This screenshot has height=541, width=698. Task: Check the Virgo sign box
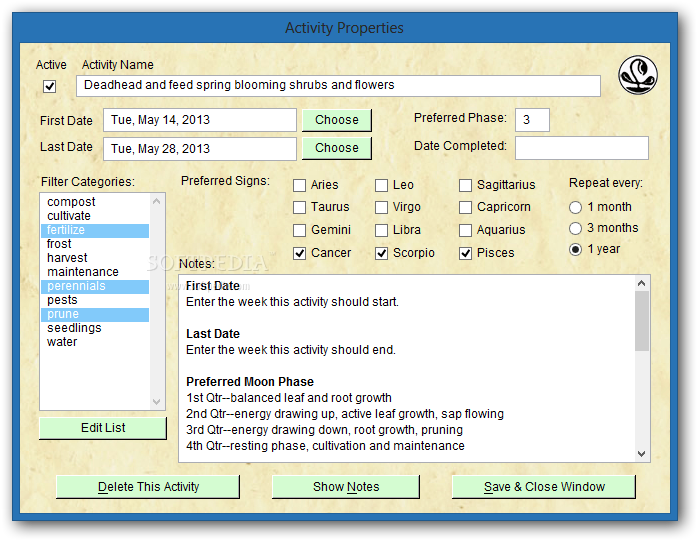[381, 207]
